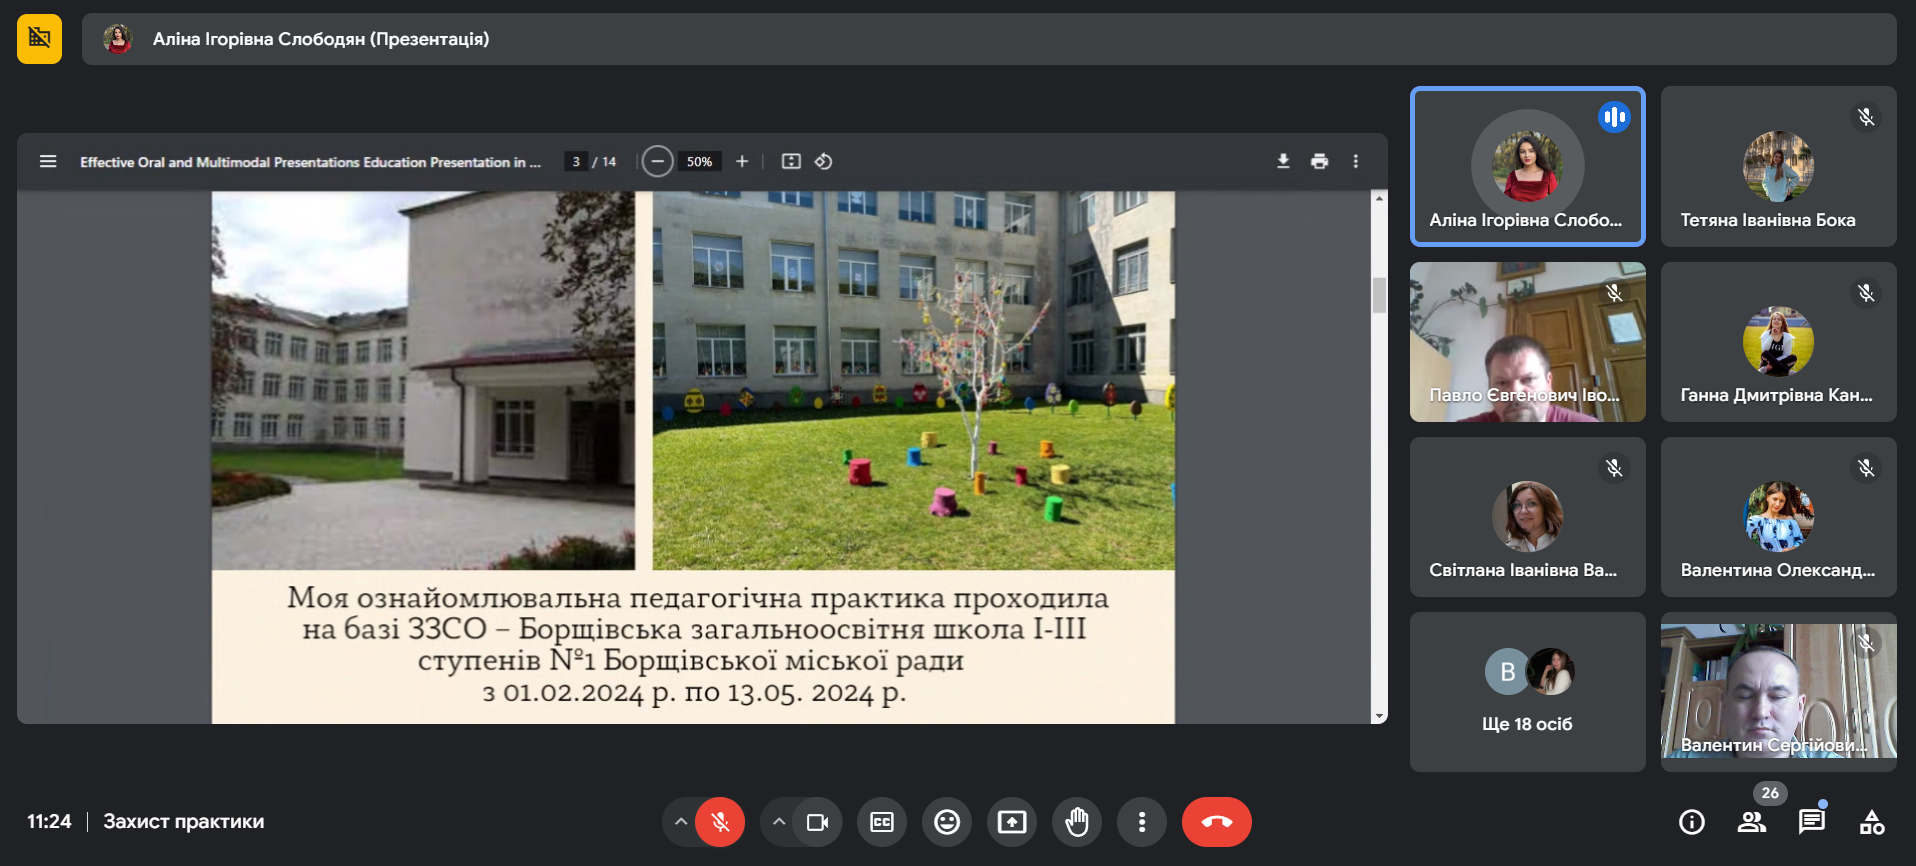Viewport: 1916px width, 866px height.
Task: Open the PDF sidebar hamburger menu
Action: coord(48,161)
